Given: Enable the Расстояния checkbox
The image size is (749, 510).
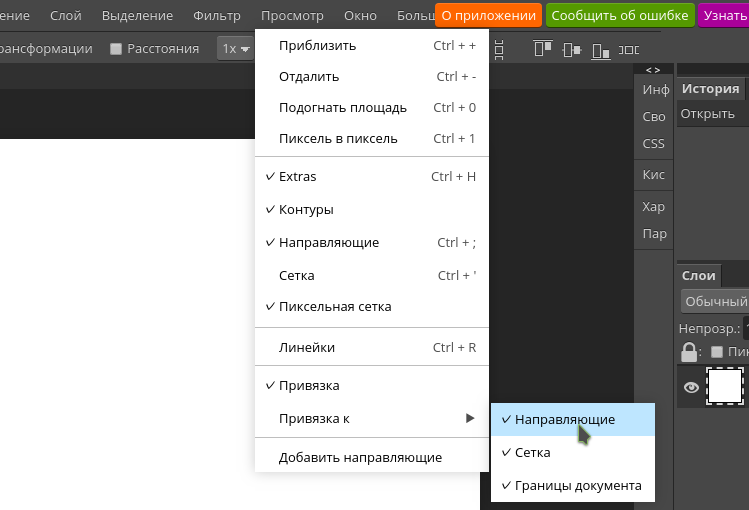Looking at the screenshot, I should pyautogui.click(x=116, y=49).
